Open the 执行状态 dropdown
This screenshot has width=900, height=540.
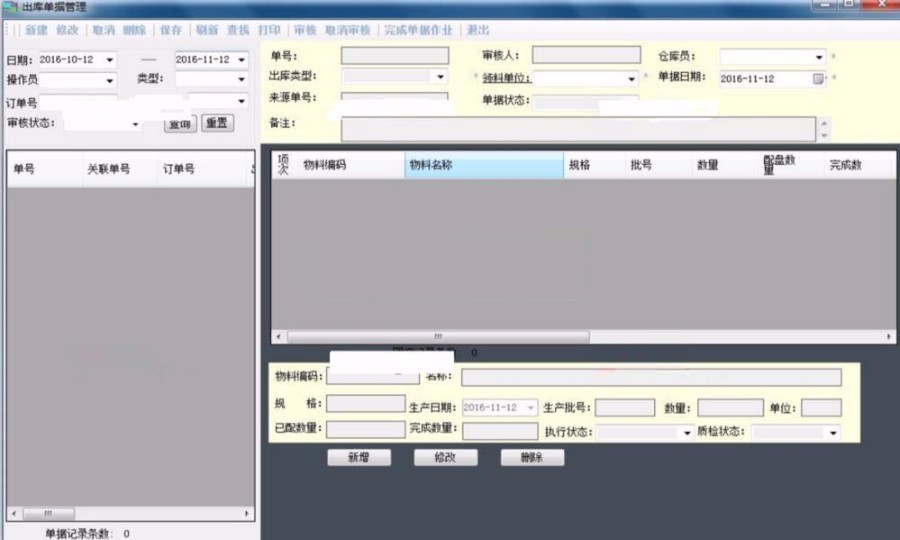(x=687, y=432)
